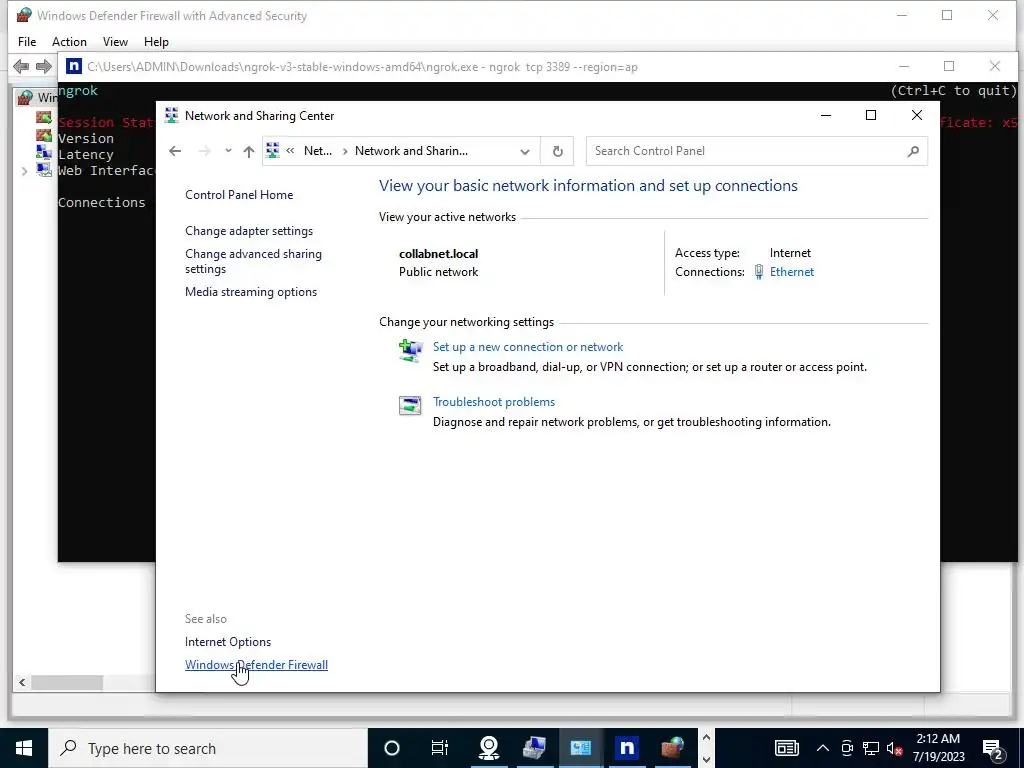
Task: Open the webcam app on the taskbar
Action: pyautogui.click(x=488, y=748)
